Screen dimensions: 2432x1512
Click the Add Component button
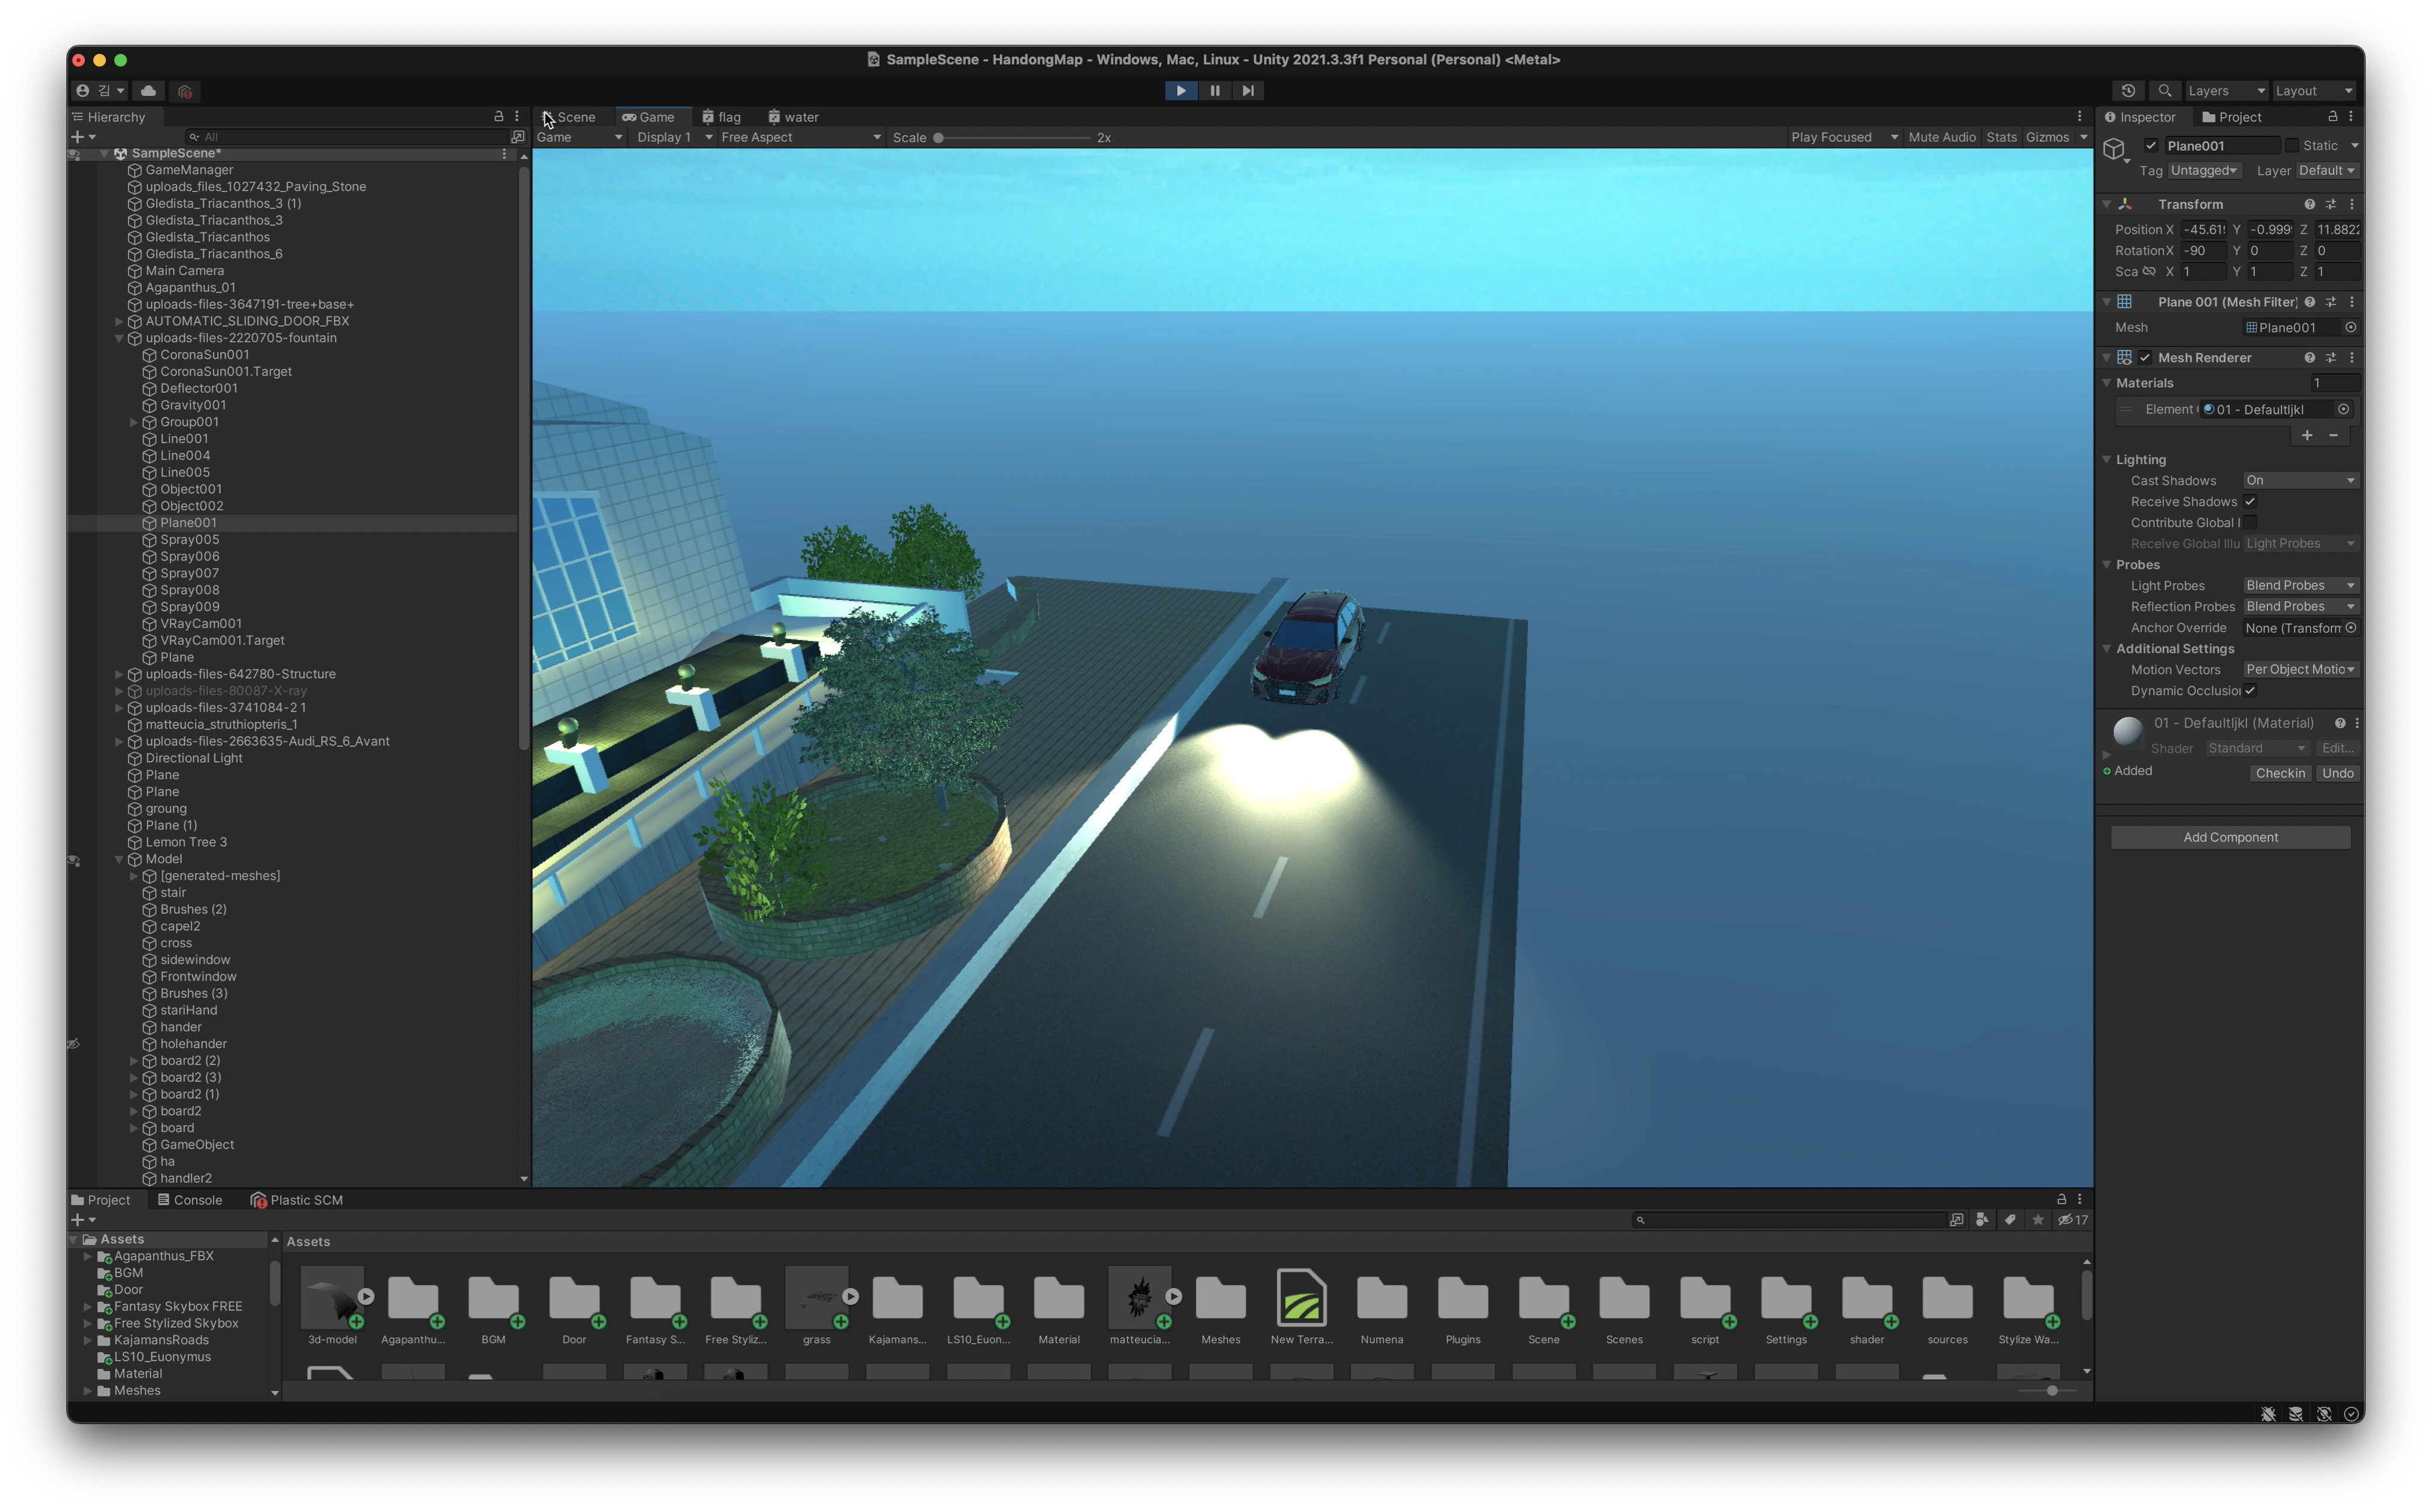[2230, 837]
